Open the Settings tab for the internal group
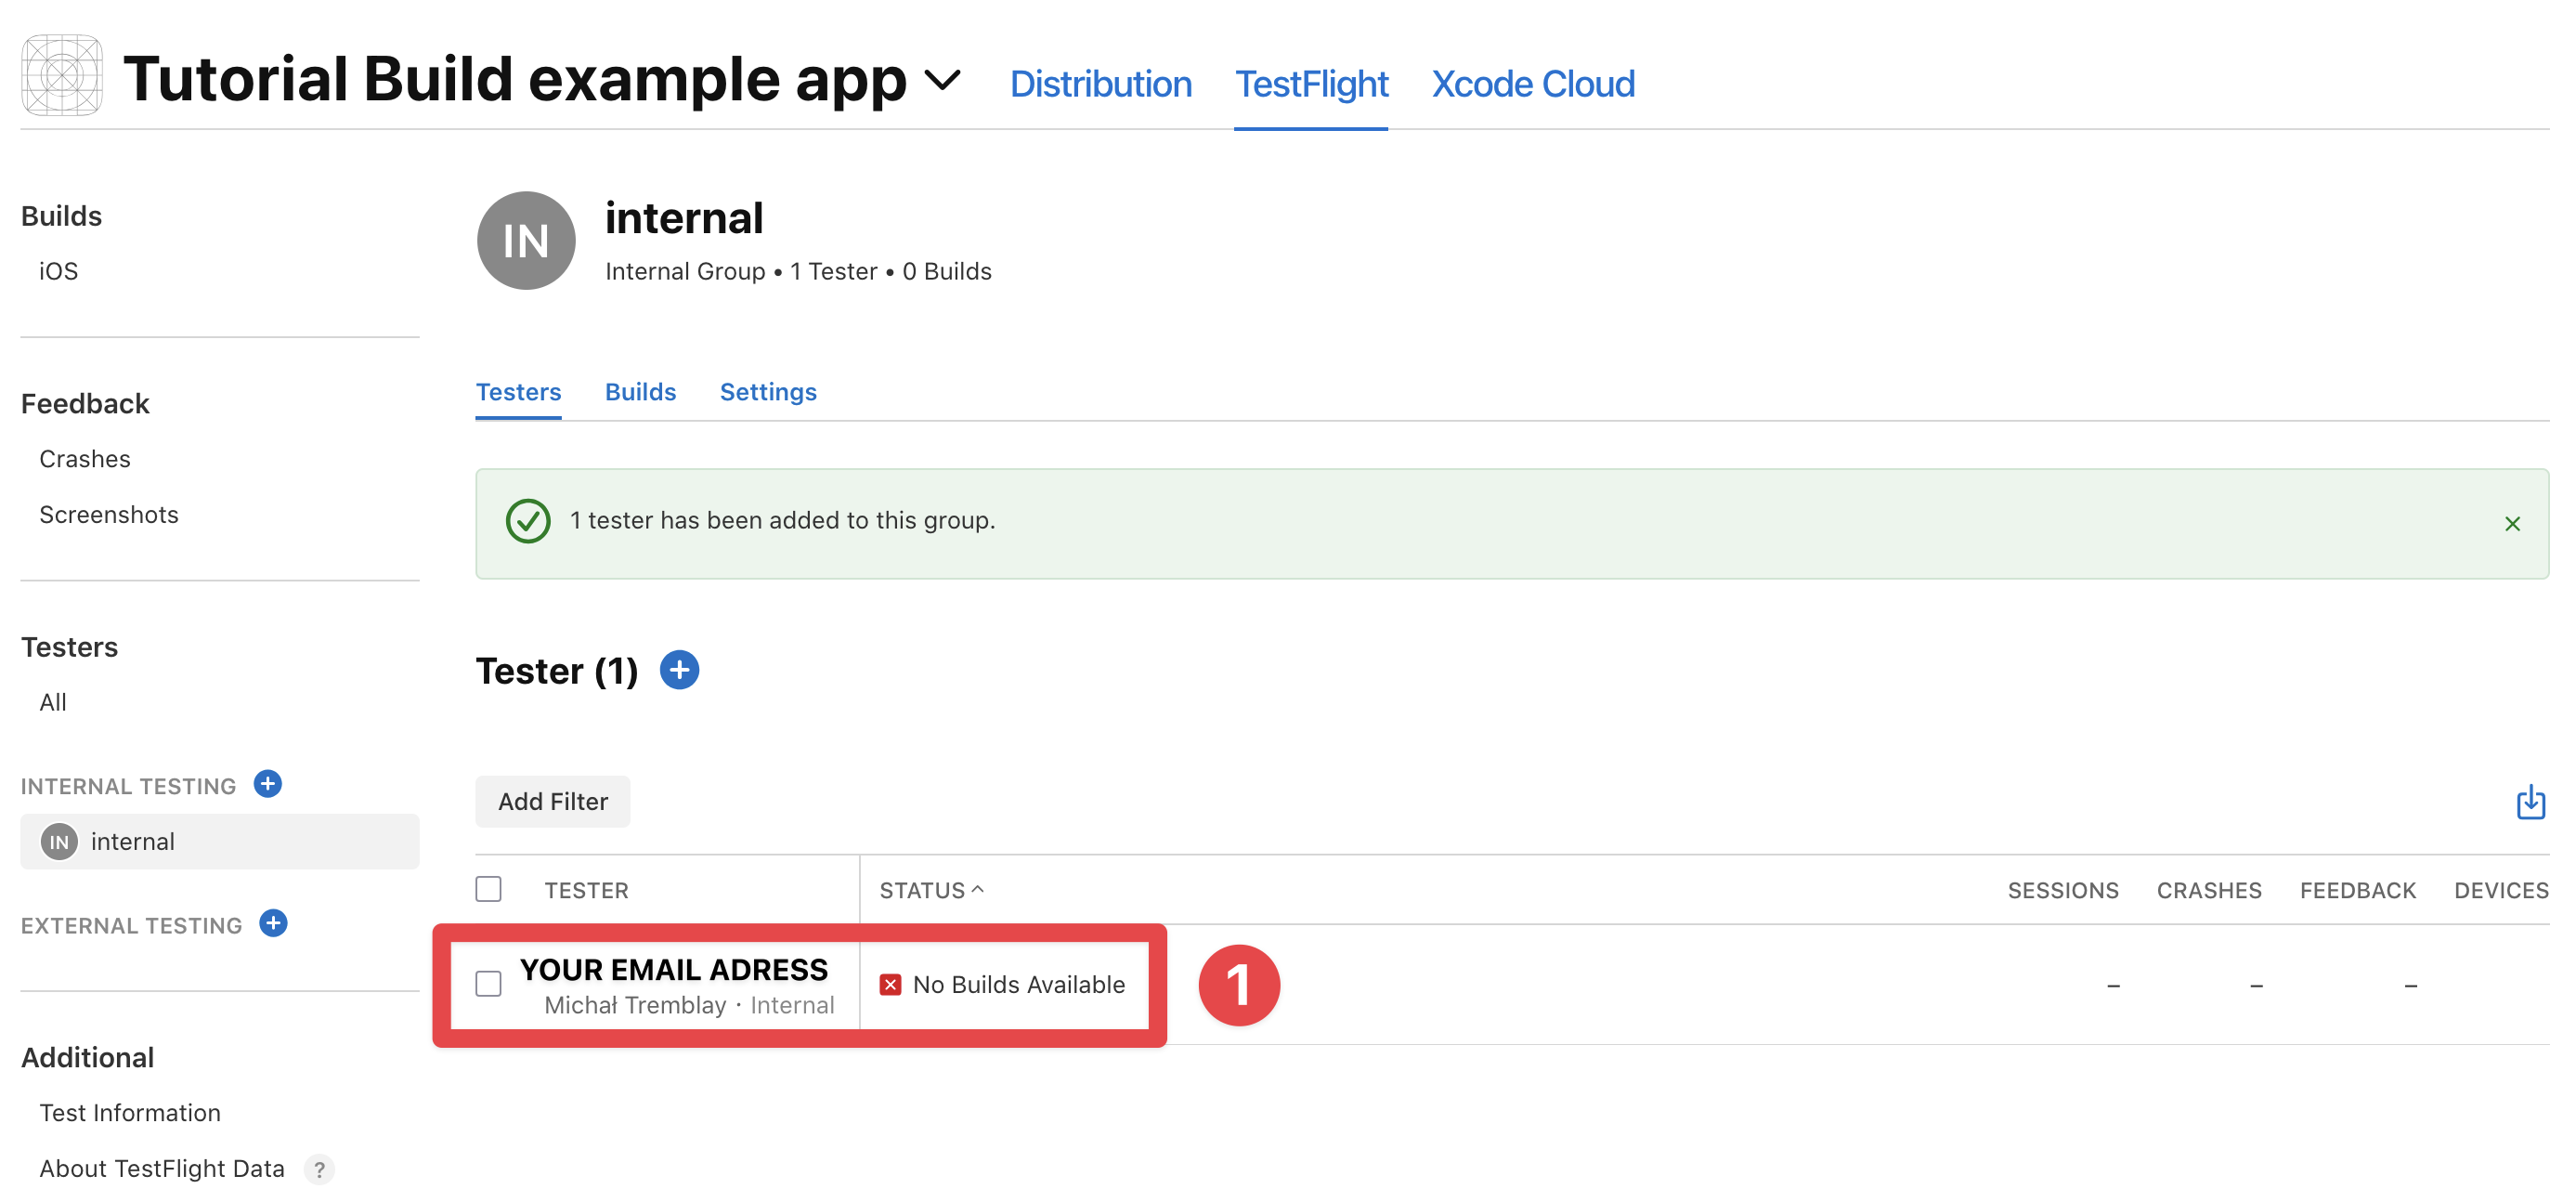Viewport: 2576px width, 1202px height. (768, 392)
